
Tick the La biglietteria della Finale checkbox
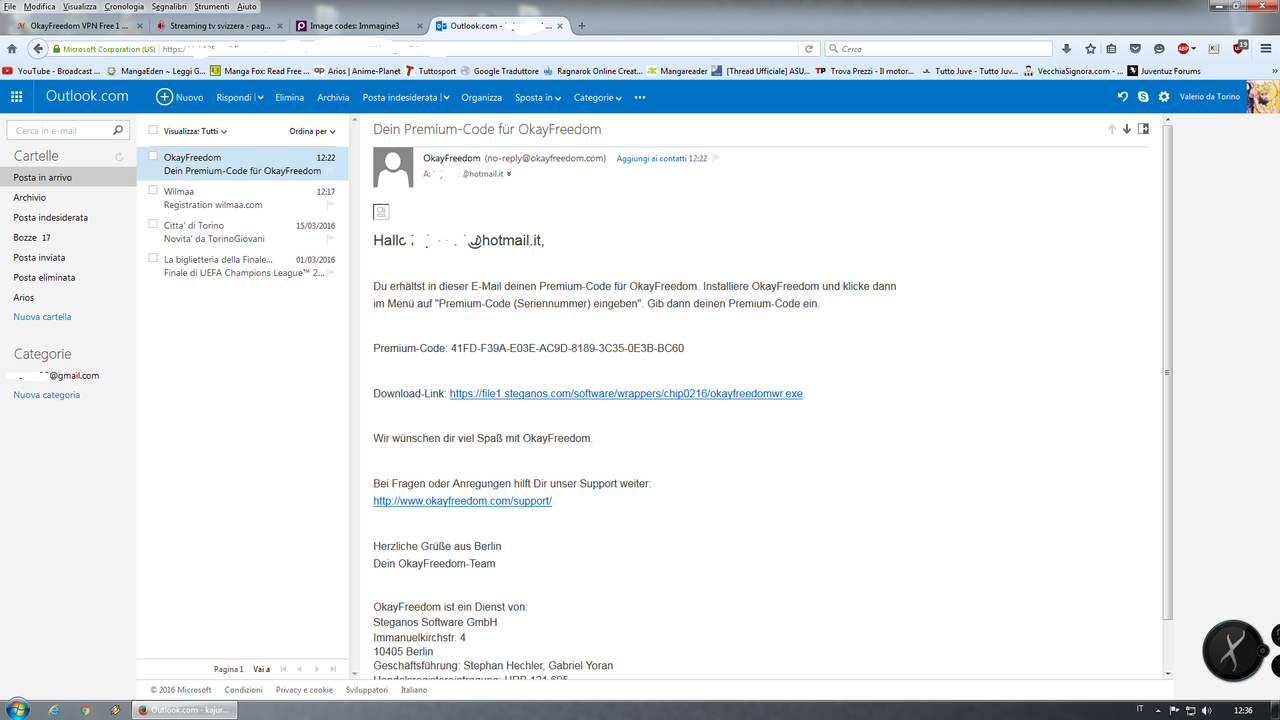point(153,258)
